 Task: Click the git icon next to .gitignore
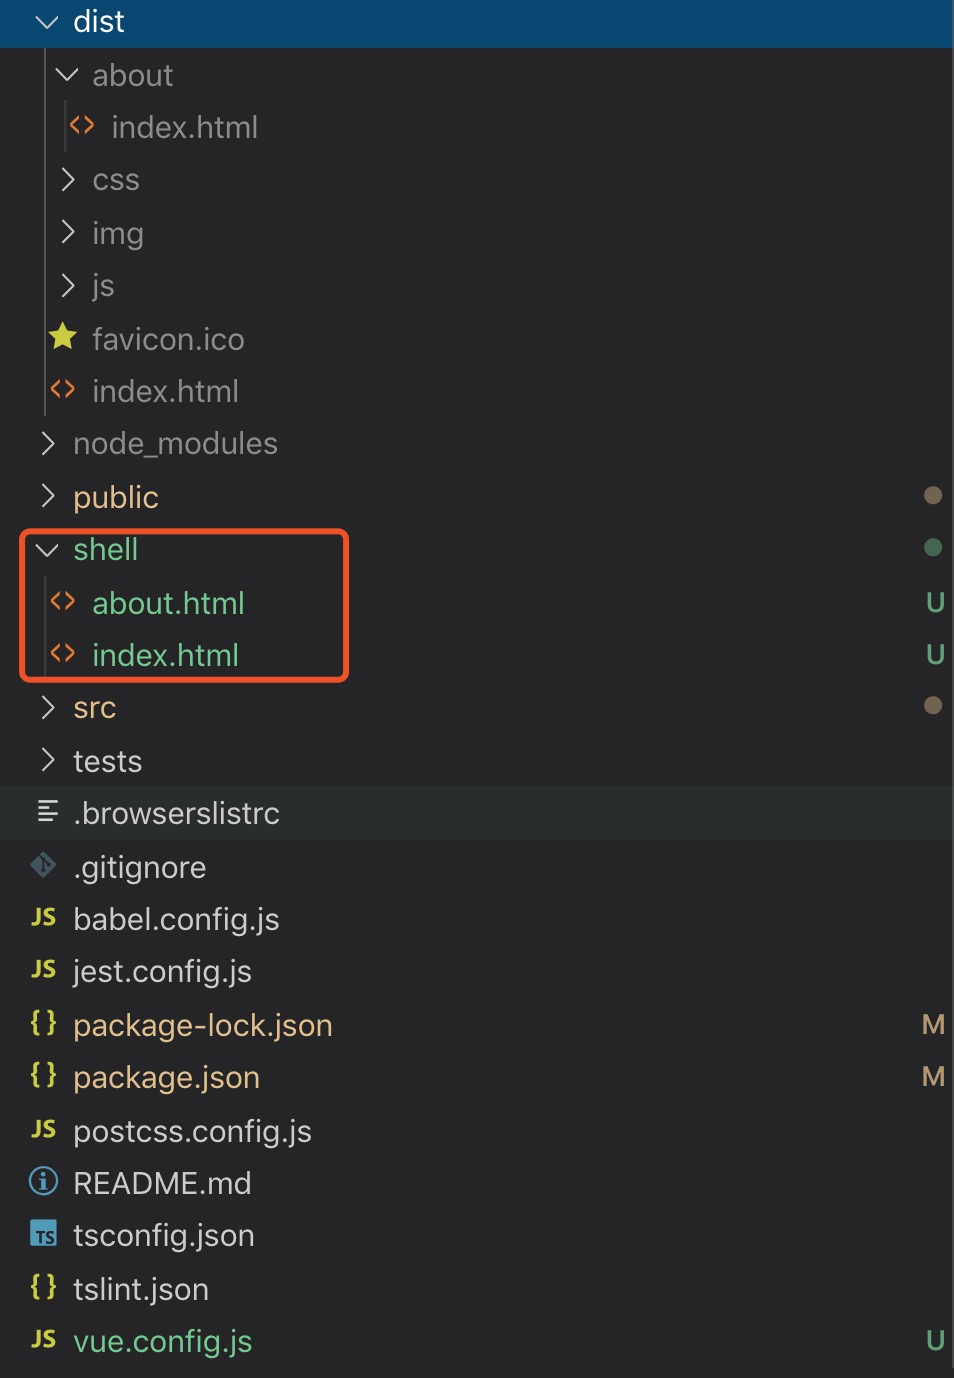pos(43,865)
